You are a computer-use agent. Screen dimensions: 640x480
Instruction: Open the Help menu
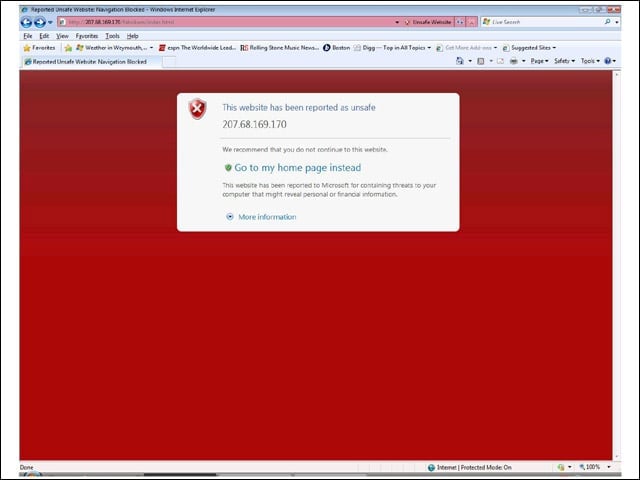coord(132,36)
